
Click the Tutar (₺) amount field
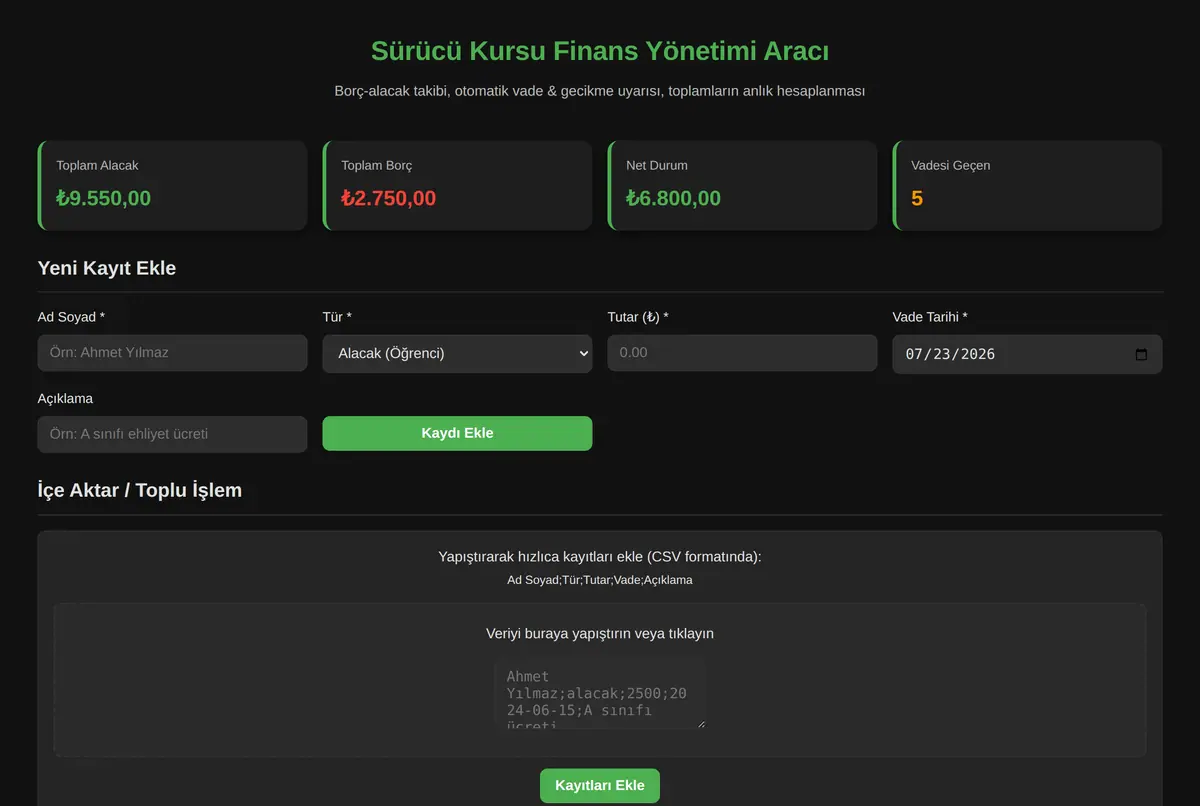pos(742,353)
